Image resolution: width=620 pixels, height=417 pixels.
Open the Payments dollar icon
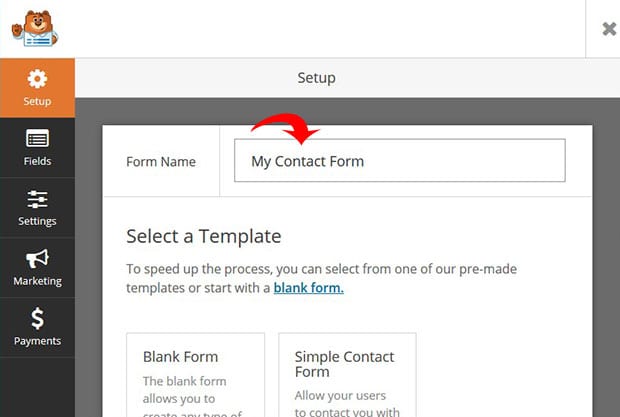[x=37, y=319]
